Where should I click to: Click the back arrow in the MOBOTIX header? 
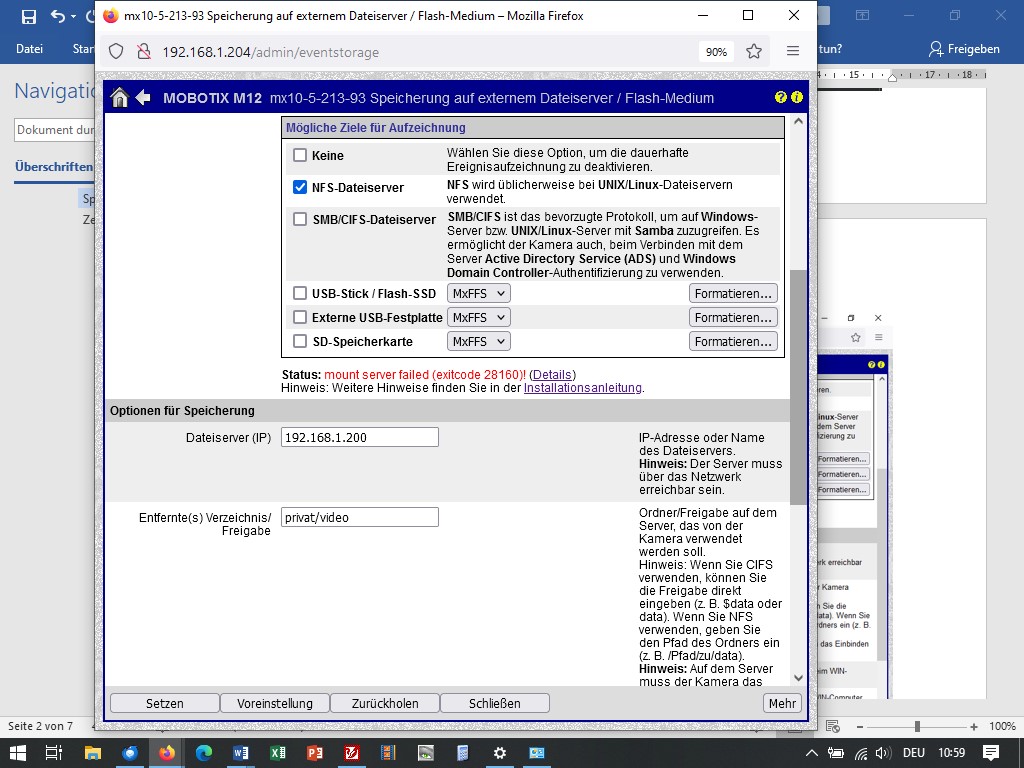pos(143,97)
